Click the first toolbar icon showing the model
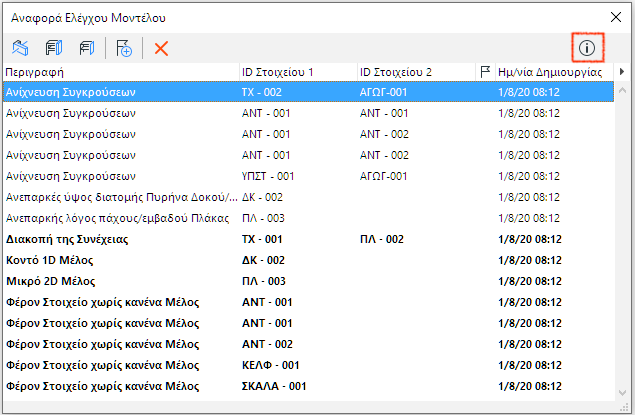The width and height of the screenshot is (635, 415). point(20,48)
